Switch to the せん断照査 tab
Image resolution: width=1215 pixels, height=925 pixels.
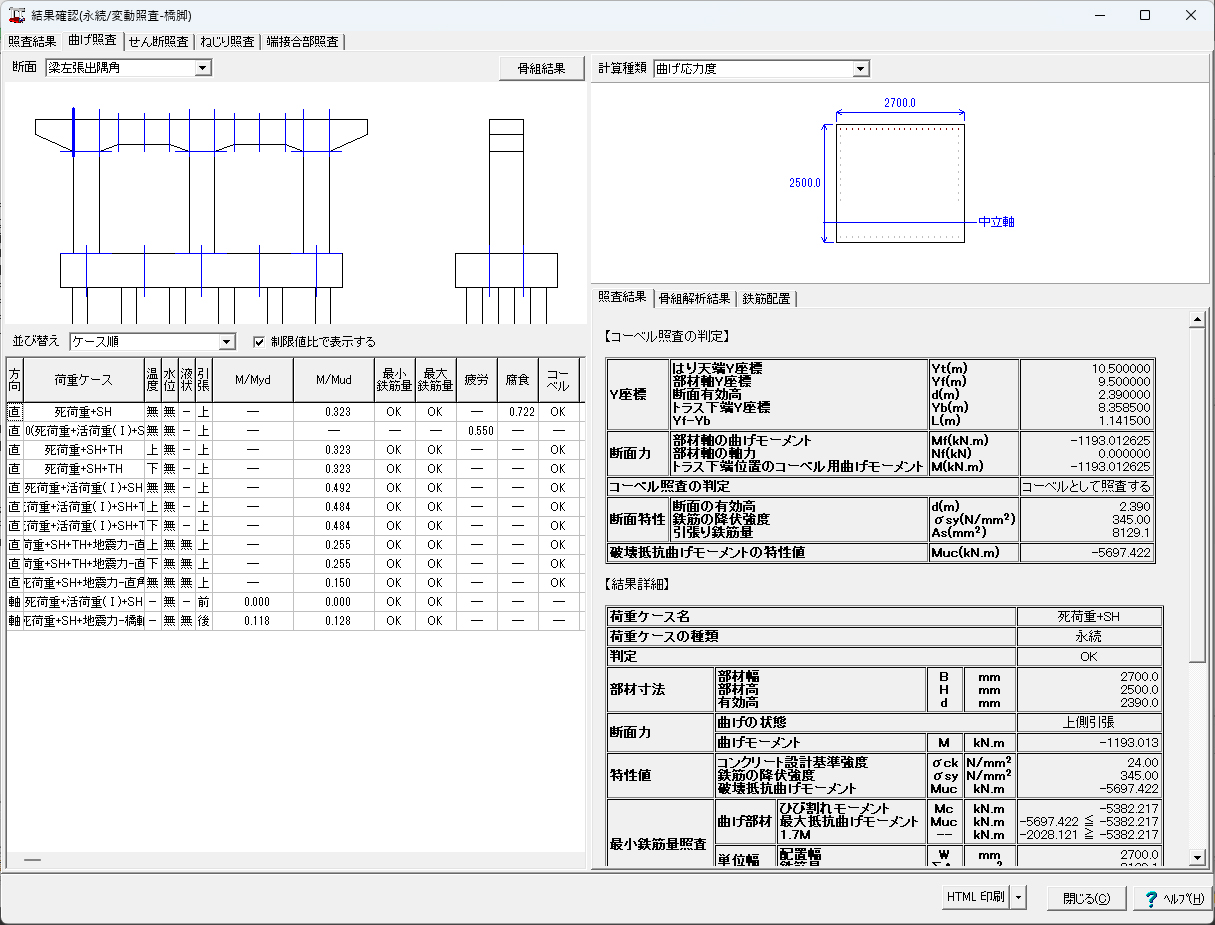tap(159, 41)
